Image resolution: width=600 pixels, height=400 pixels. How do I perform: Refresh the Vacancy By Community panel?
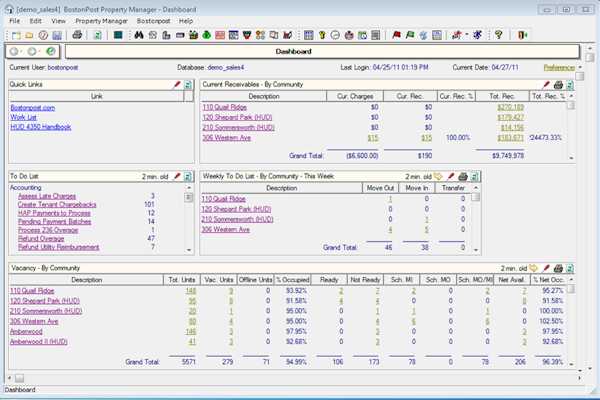570,268
